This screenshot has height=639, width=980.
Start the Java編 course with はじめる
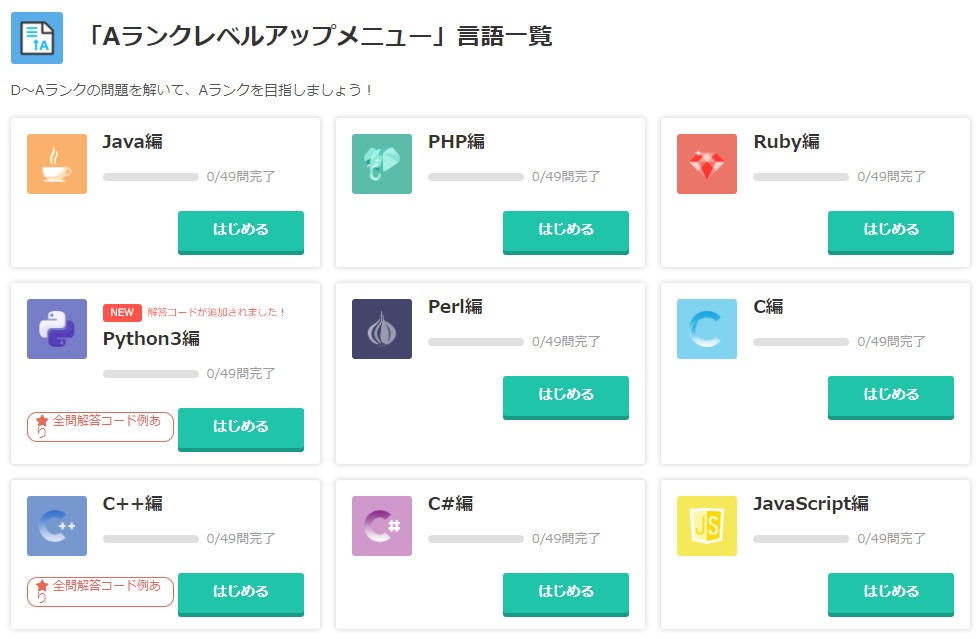[241, 232]
